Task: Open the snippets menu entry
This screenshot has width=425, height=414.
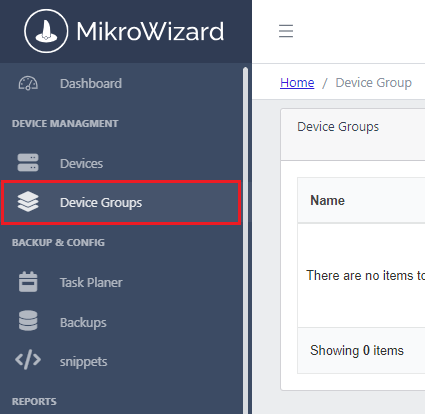Action: click(x=121, y=361)
